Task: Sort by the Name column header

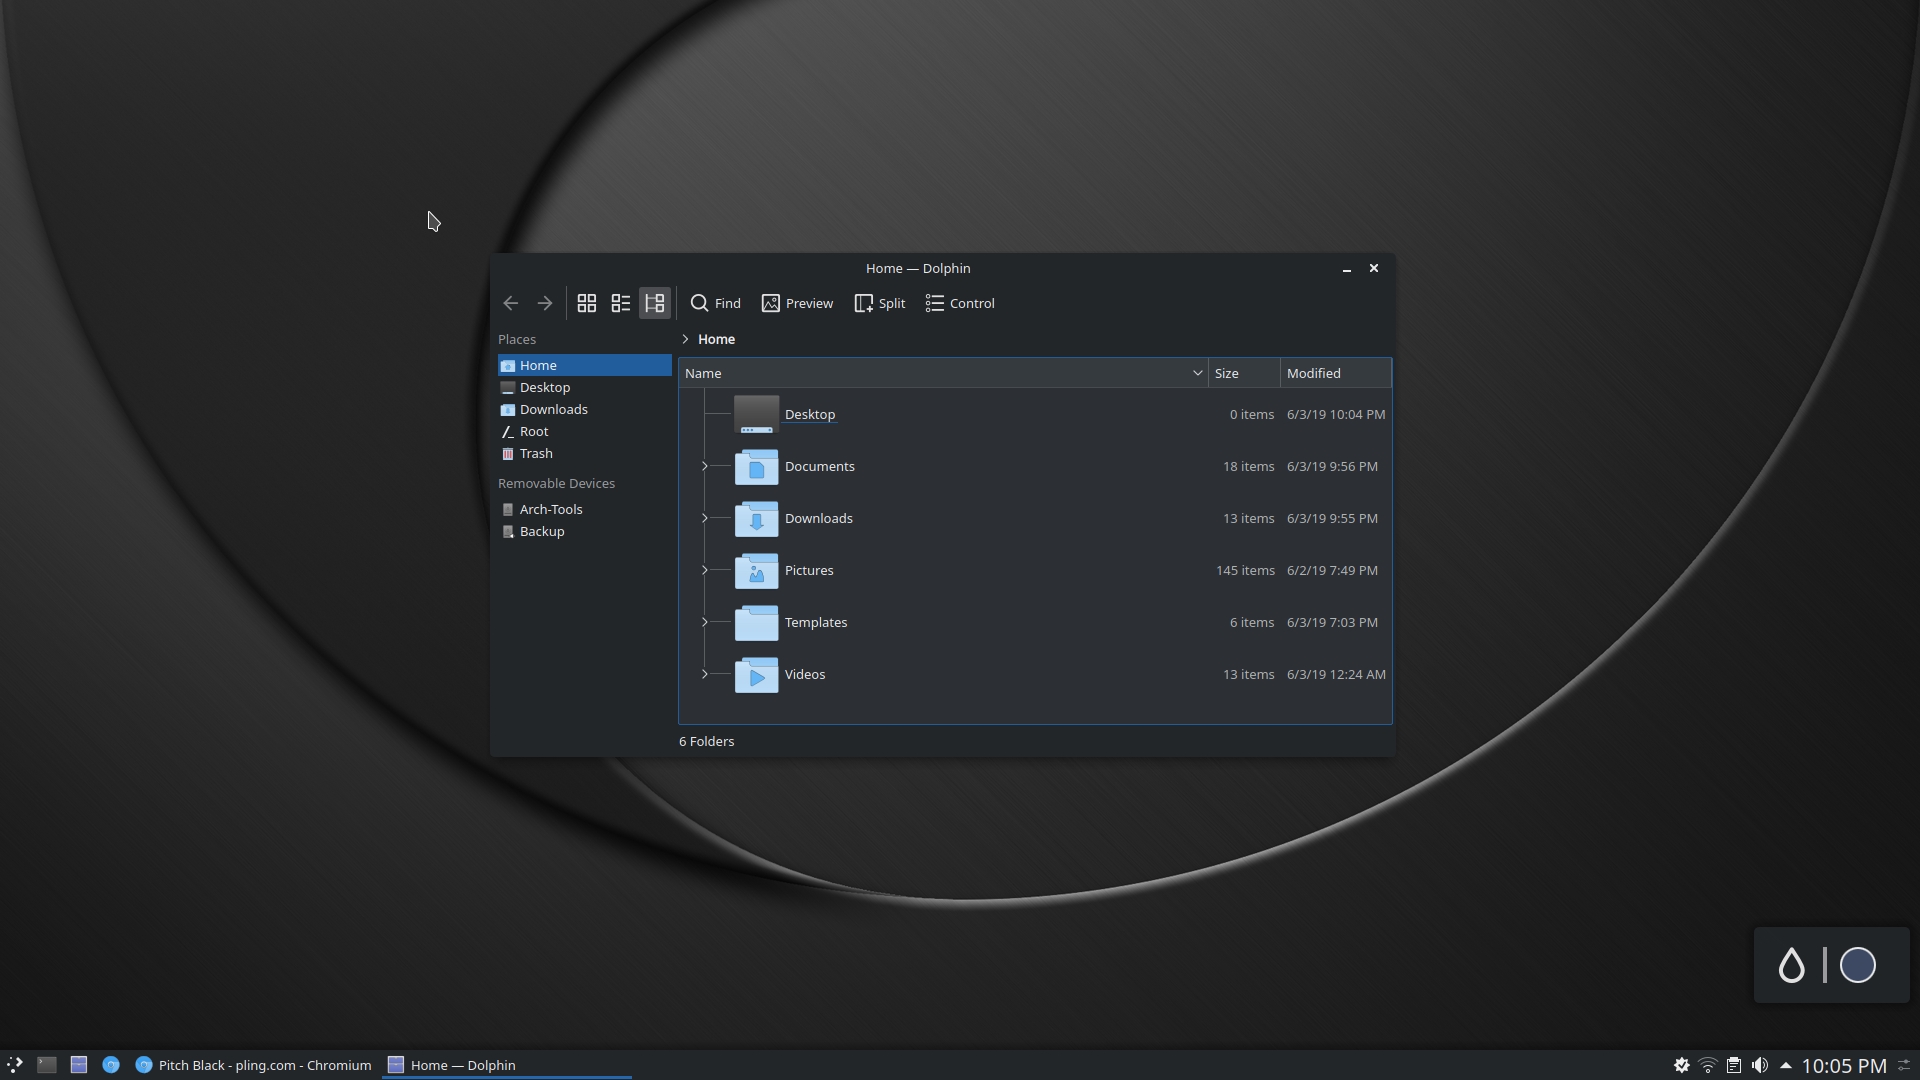Action: coord(943,373)
